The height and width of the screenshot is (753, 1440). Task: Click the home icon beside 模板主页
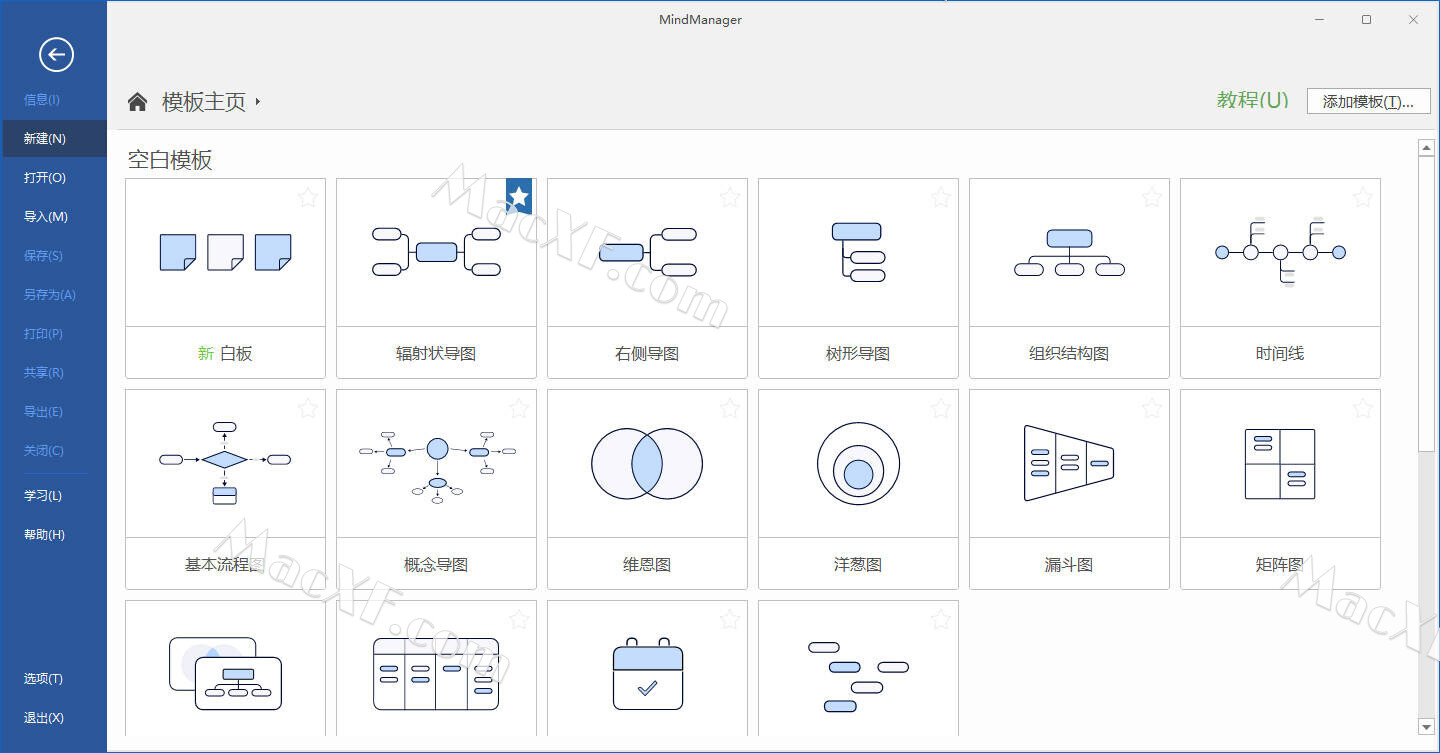[x=138, y=101]
